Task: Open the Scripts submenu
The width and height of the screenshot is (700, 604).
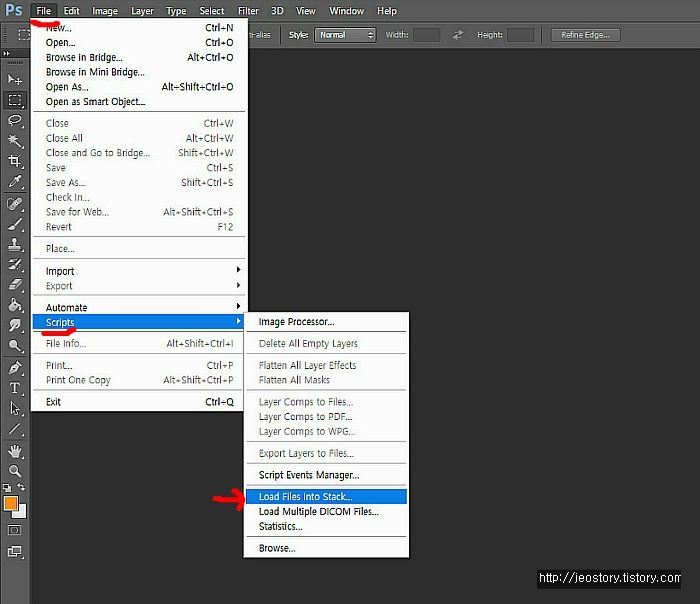Action: (x=138, y=322)
